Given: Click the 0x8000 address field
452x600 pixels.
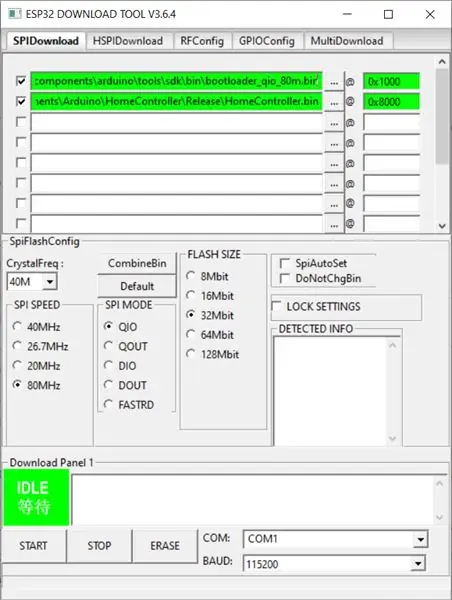Looking at the screenshot, I should (x=391, y=102).
